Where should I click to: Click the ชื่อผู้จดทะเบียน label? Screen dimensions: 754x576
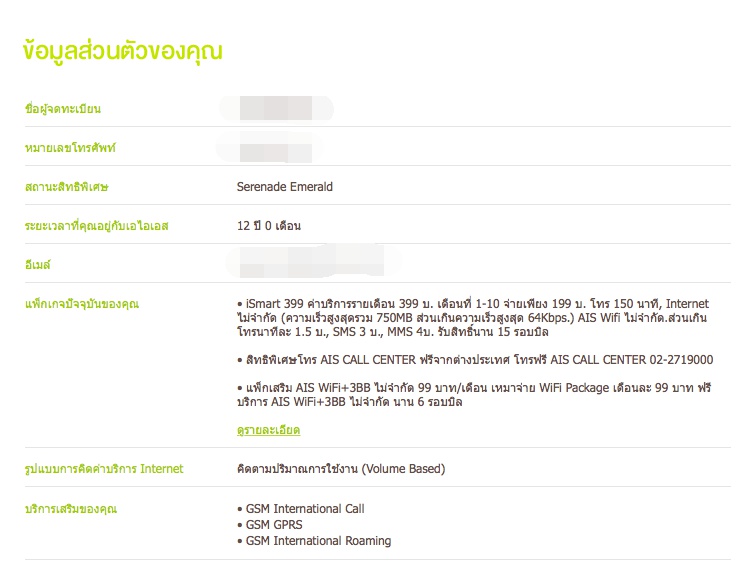(x=63, y=108)
